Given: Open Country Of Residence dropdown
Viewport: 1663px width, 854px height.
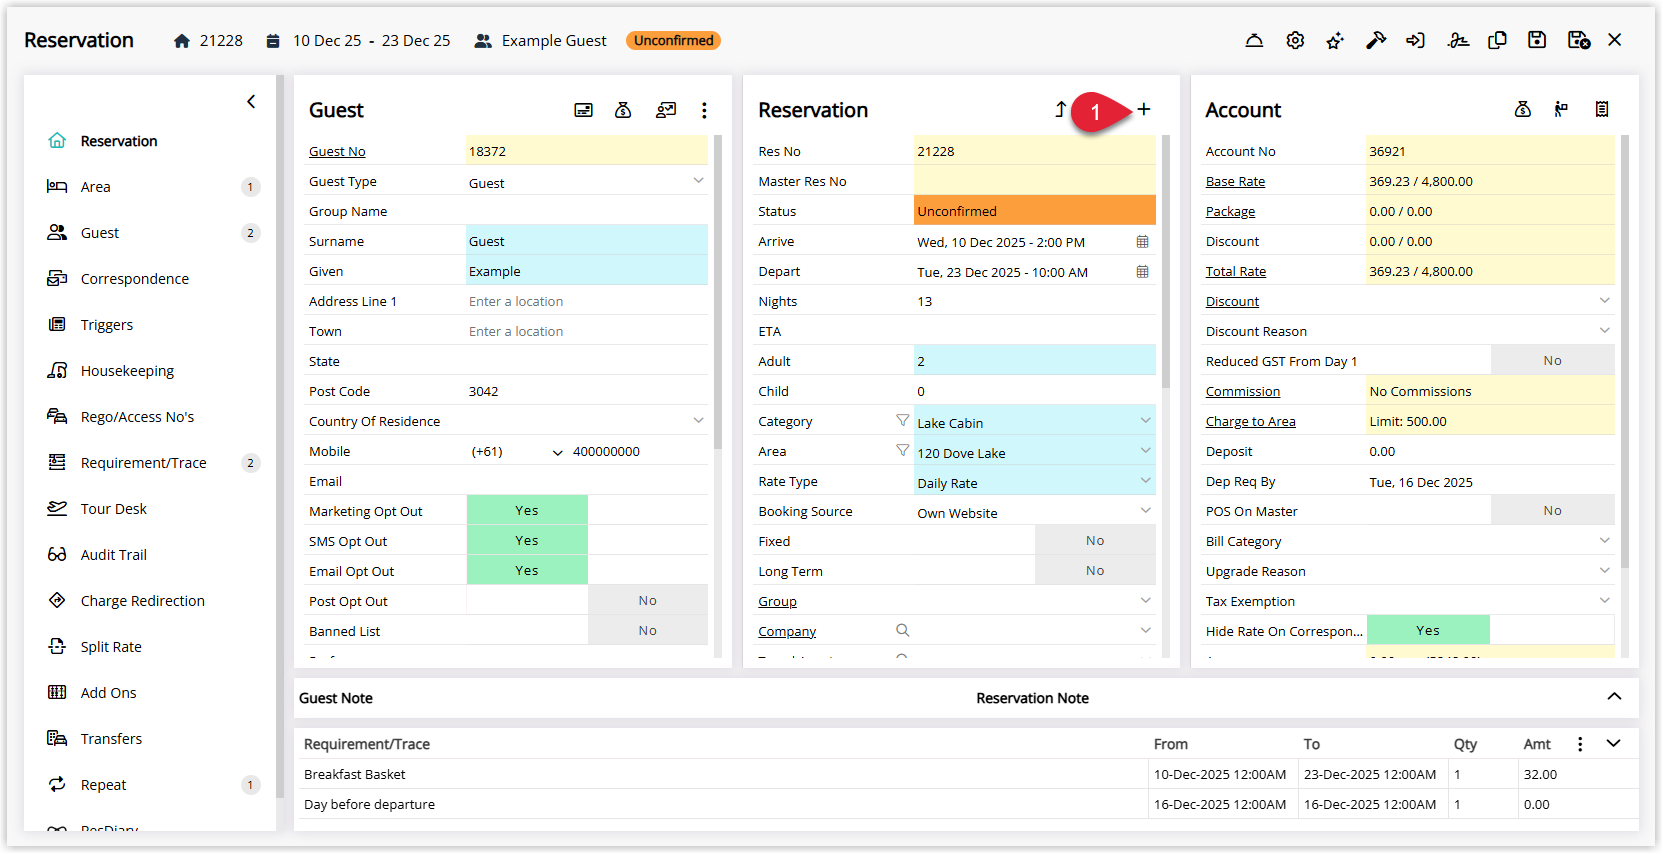Looking at the screenshot, I should [x=698, y=421].
